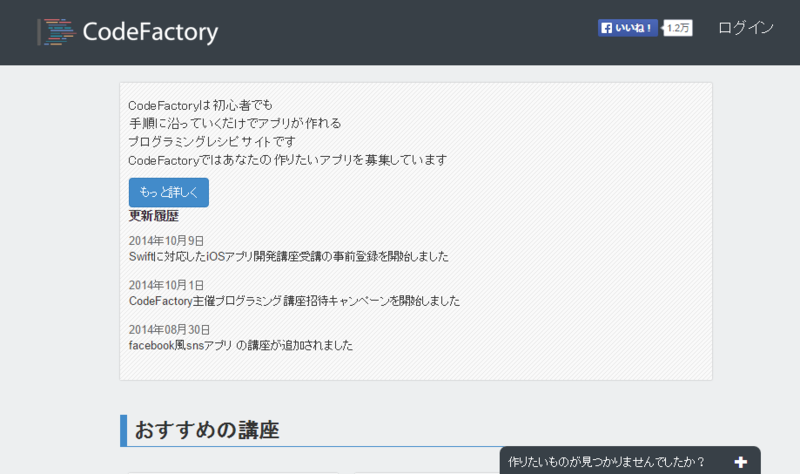Click the CodeFactory logo icon
This screenshot has width=800, height=474.
[x=57, y=32]
